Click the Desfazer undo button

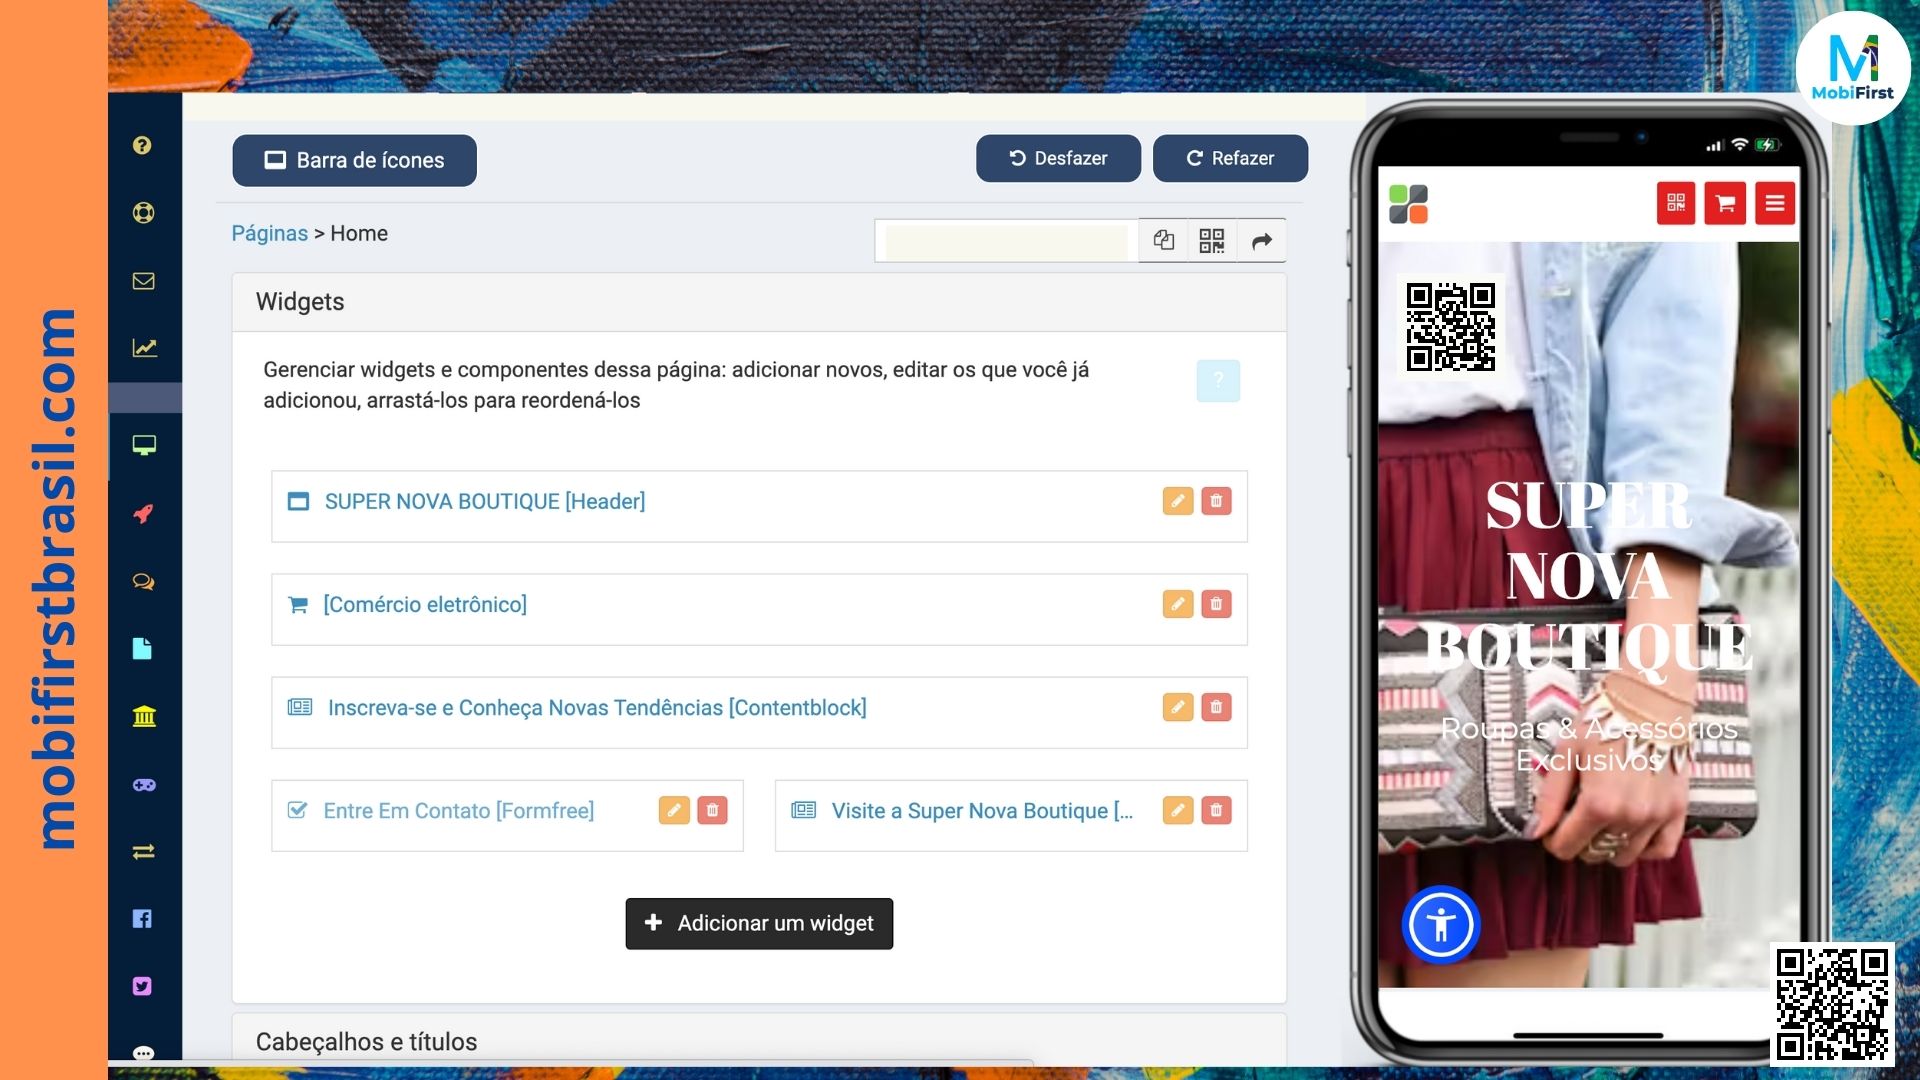pyautogui.click(x=1058, y=158)
